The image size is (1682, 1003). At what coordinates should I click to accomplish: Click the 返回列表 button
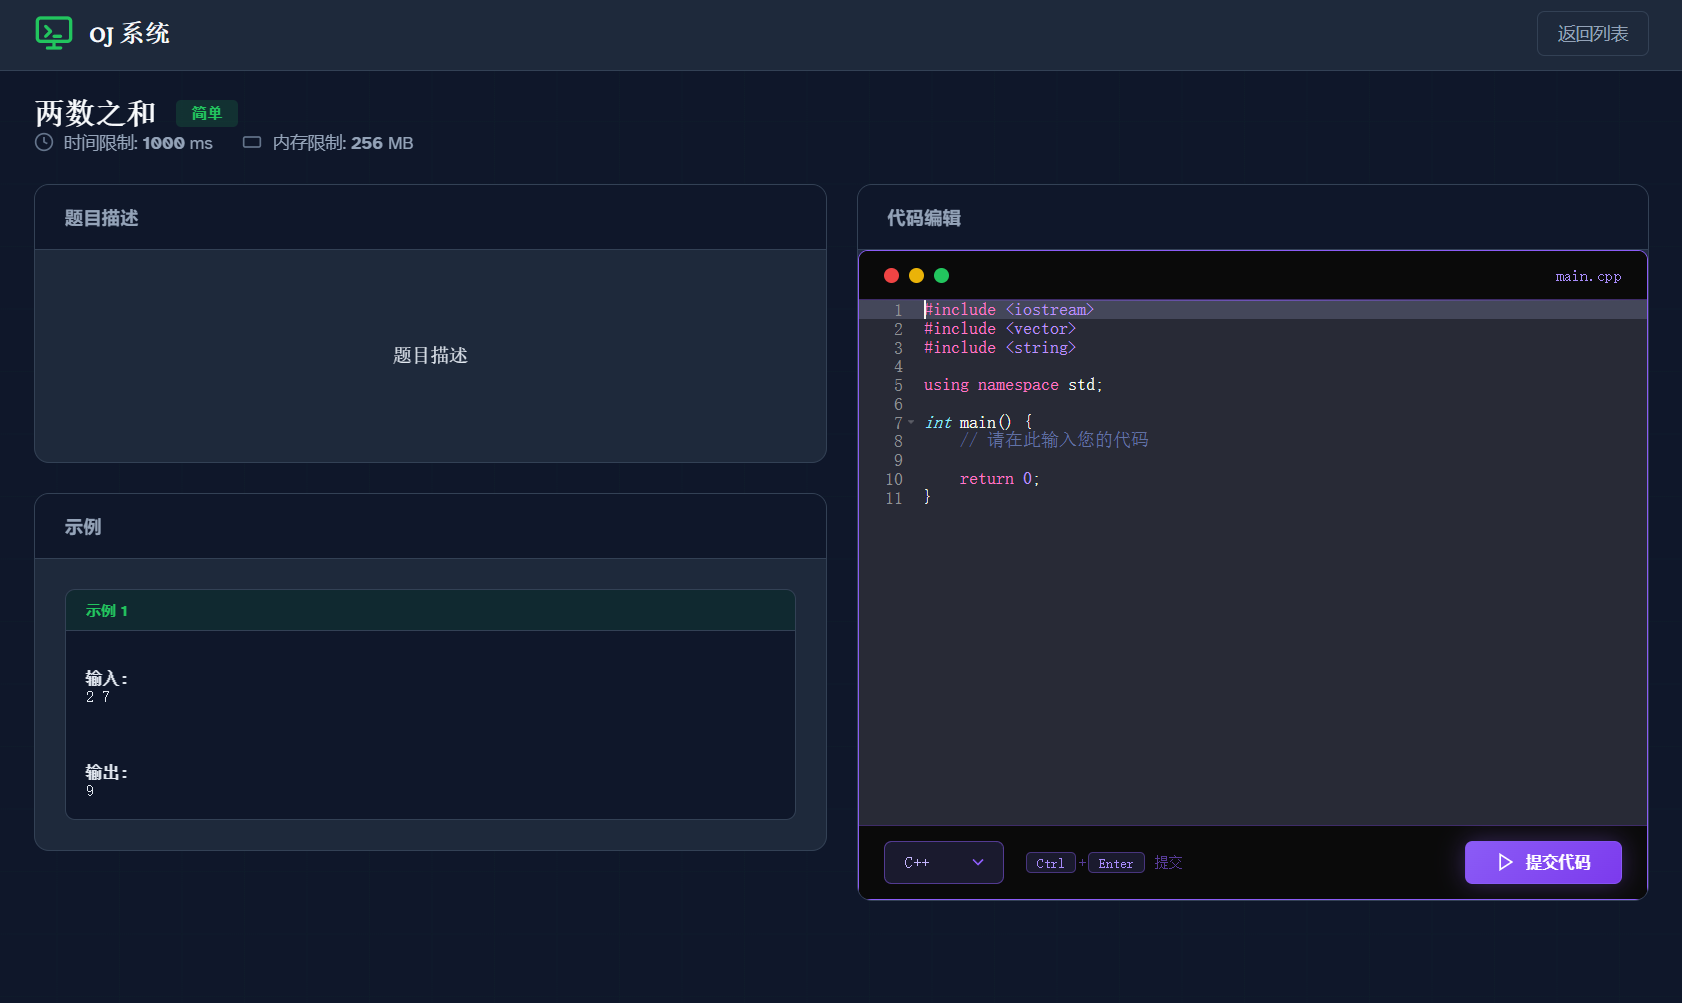point(1592,34)
